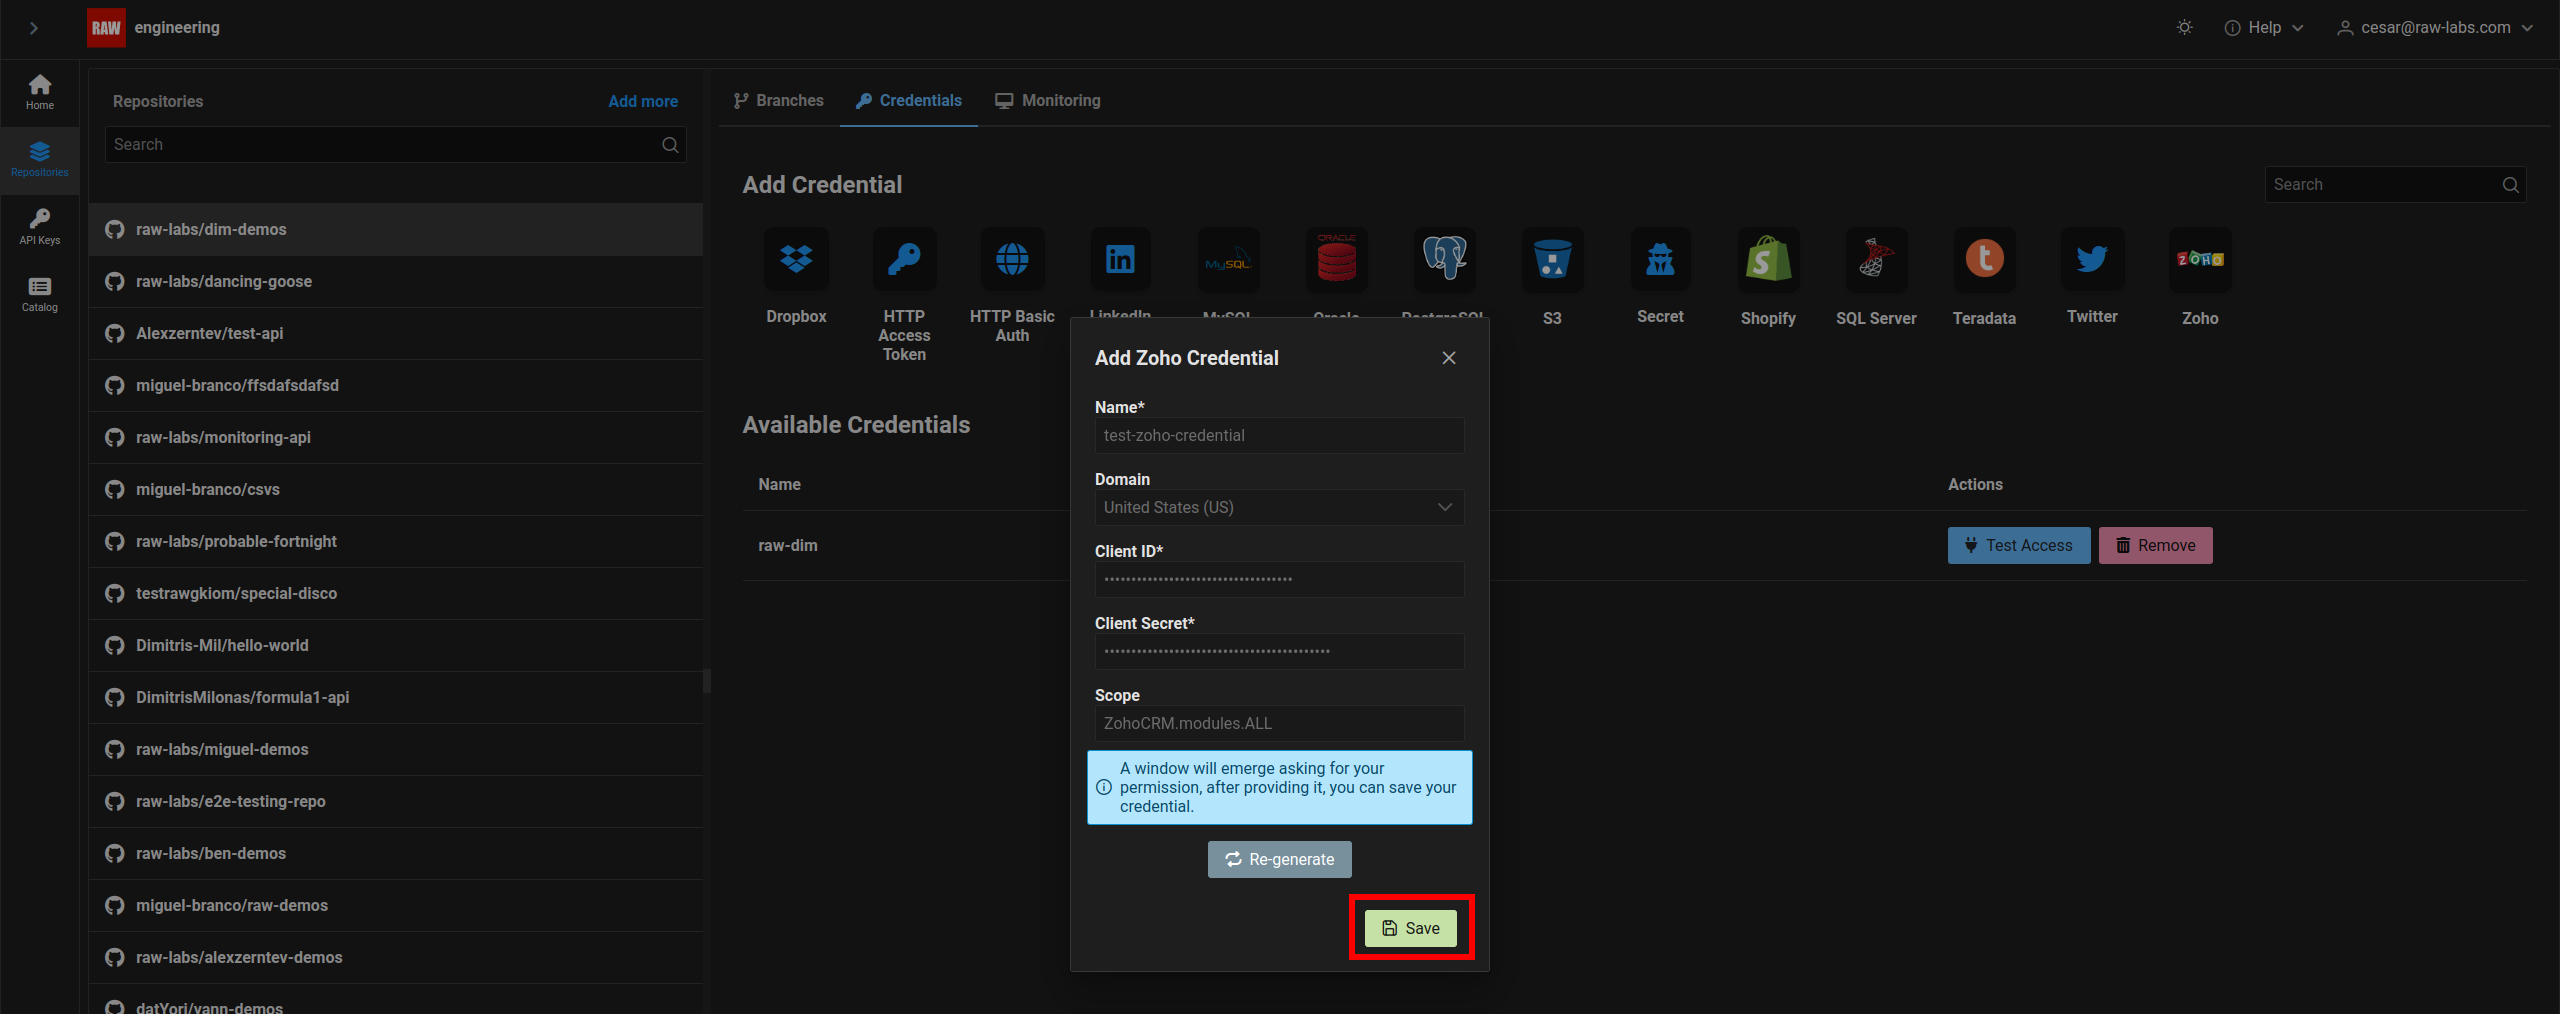Click the raw-dim credential name
2560x1014 pixels.
point(788,546)
